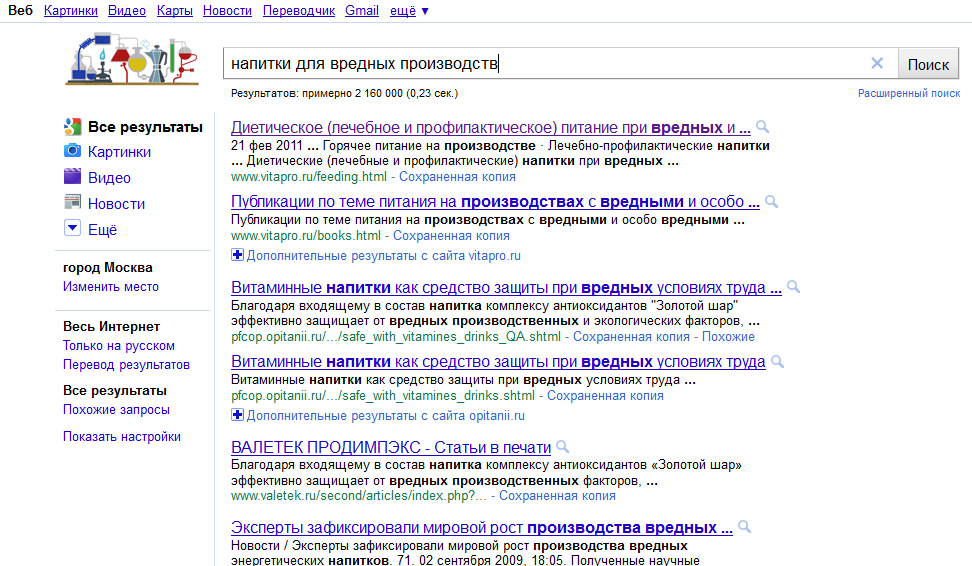Click the Google chemistry doodle logo
The width and height of the screenshot is (972, 566).
tap(132, 59)
